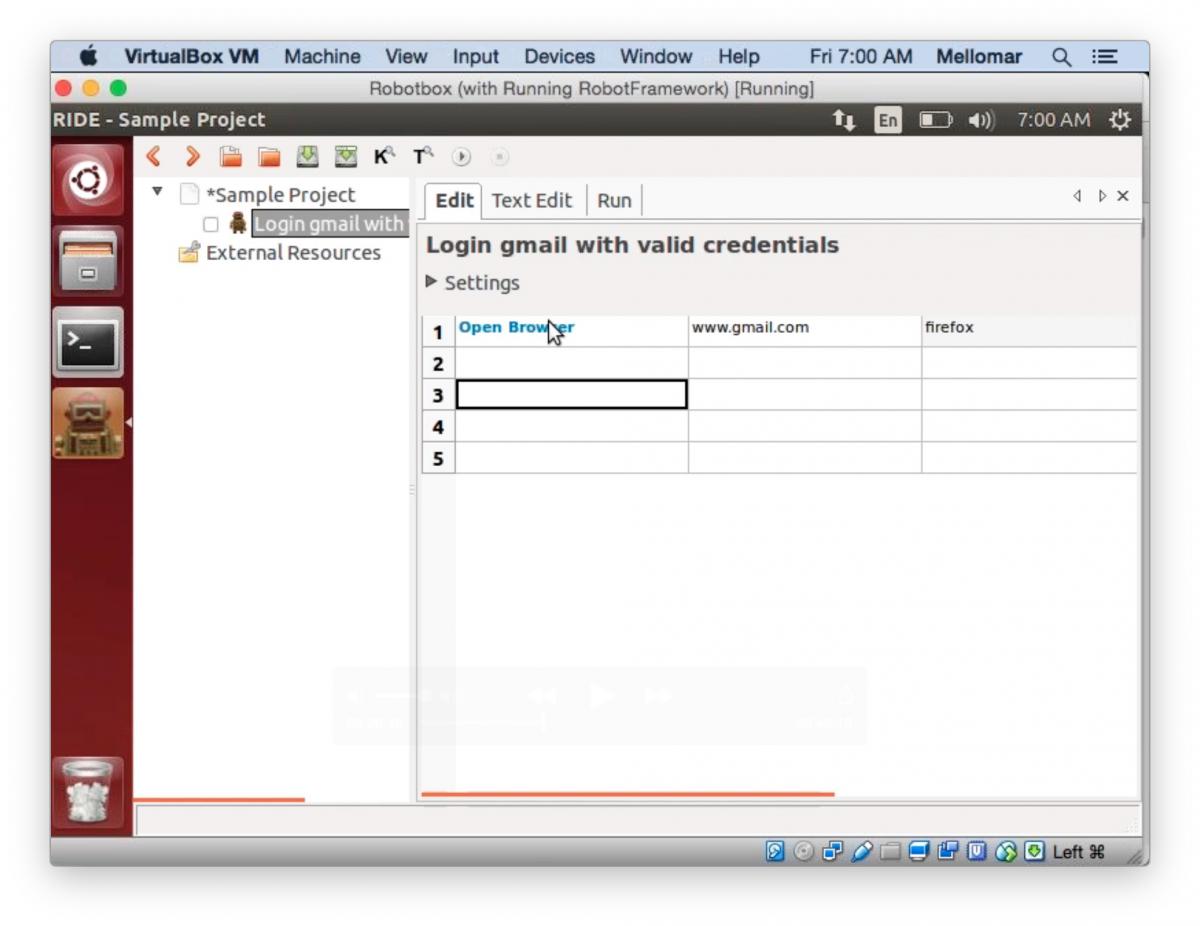The width and height of the screenshot is (1200, 926).
Task: Open Ubuntu Dash from launcher
Action: pos(88,180)
